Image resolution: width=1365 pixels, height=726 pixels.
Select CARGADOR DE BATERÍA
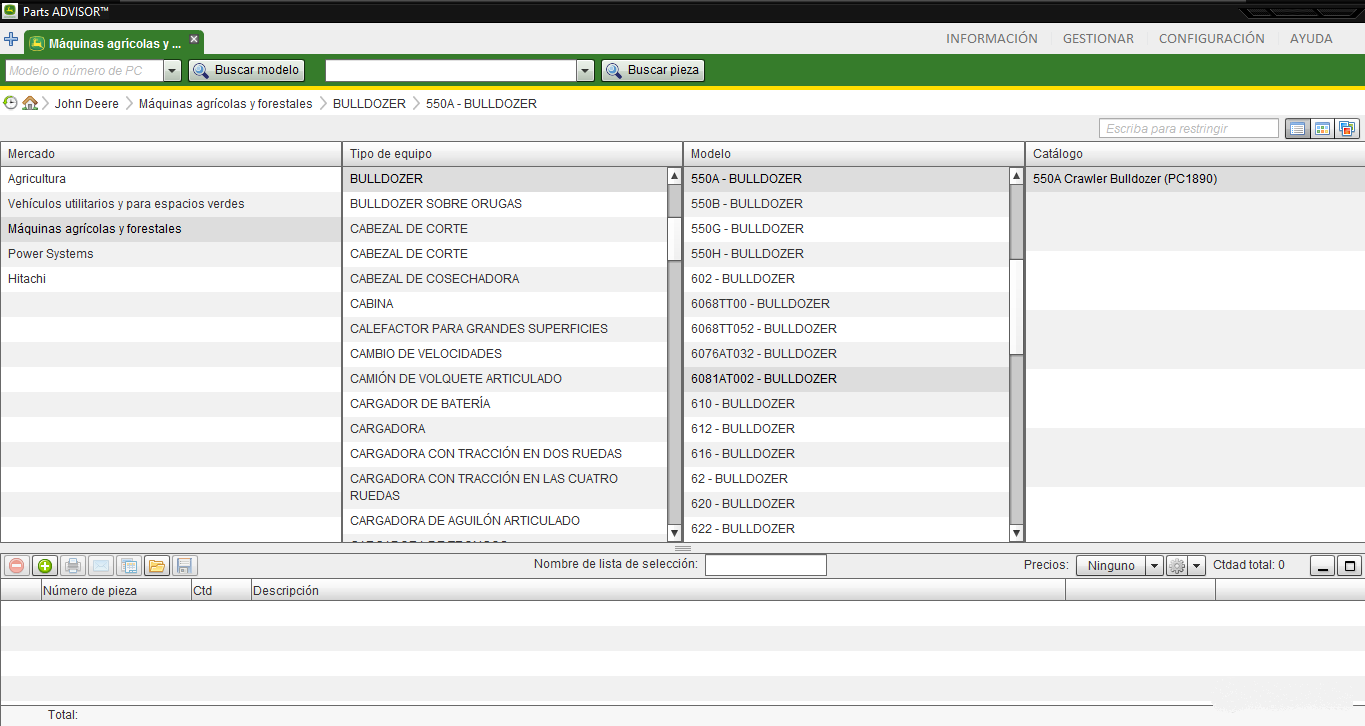[x=505, y=404]
